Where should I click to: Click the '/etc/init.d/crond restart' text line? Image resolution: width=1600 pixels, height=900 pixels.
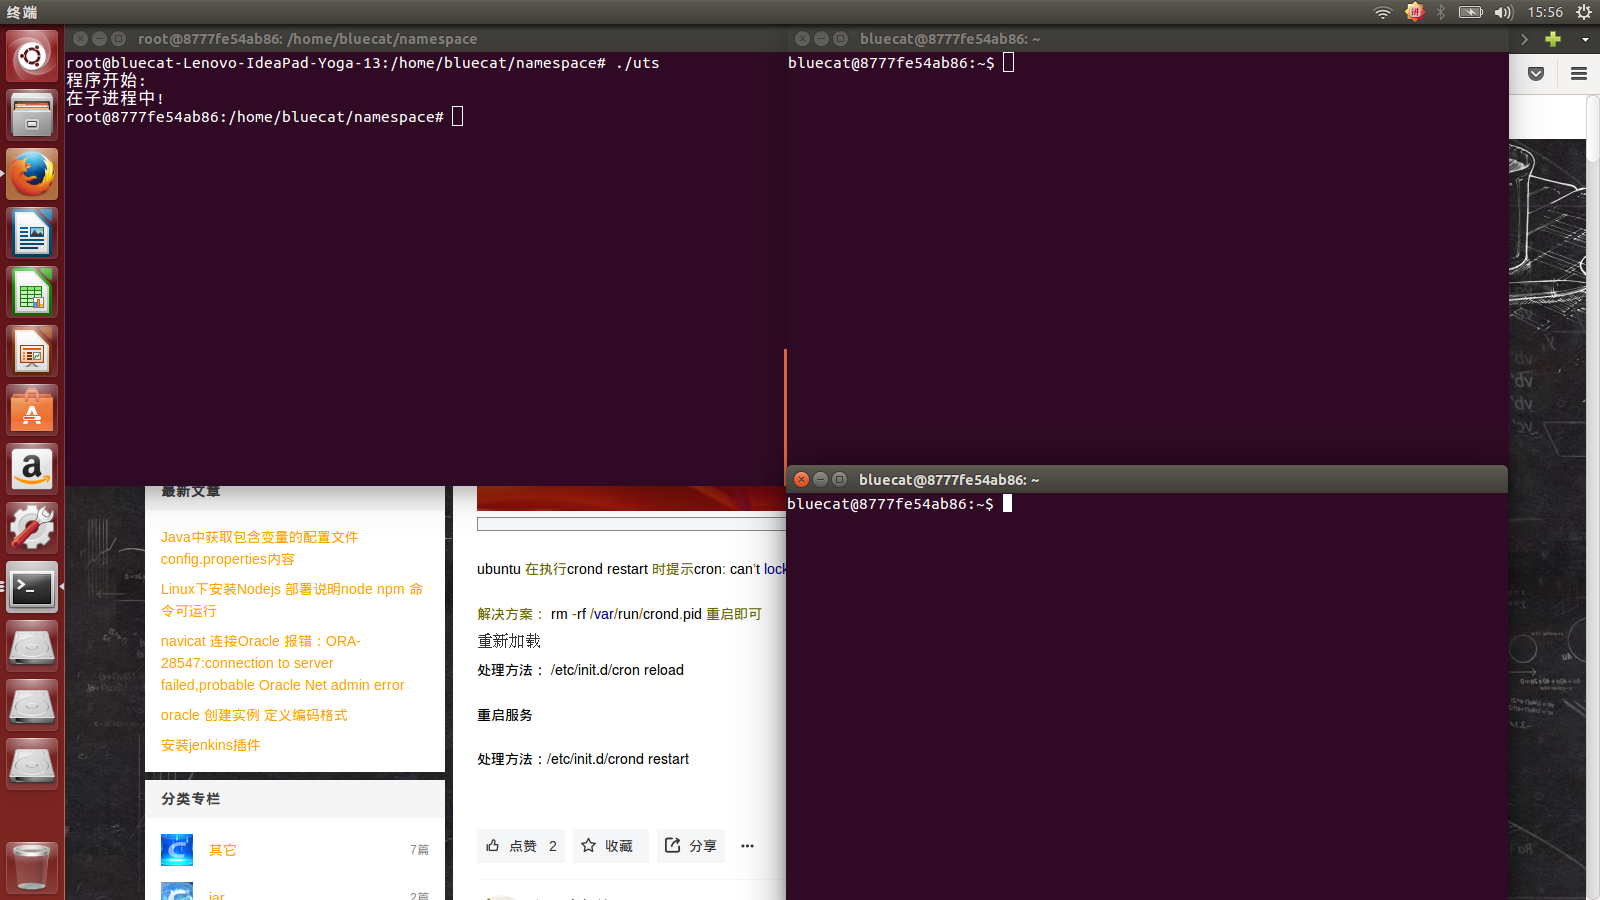pyautogui.click(x=618, y=759)
